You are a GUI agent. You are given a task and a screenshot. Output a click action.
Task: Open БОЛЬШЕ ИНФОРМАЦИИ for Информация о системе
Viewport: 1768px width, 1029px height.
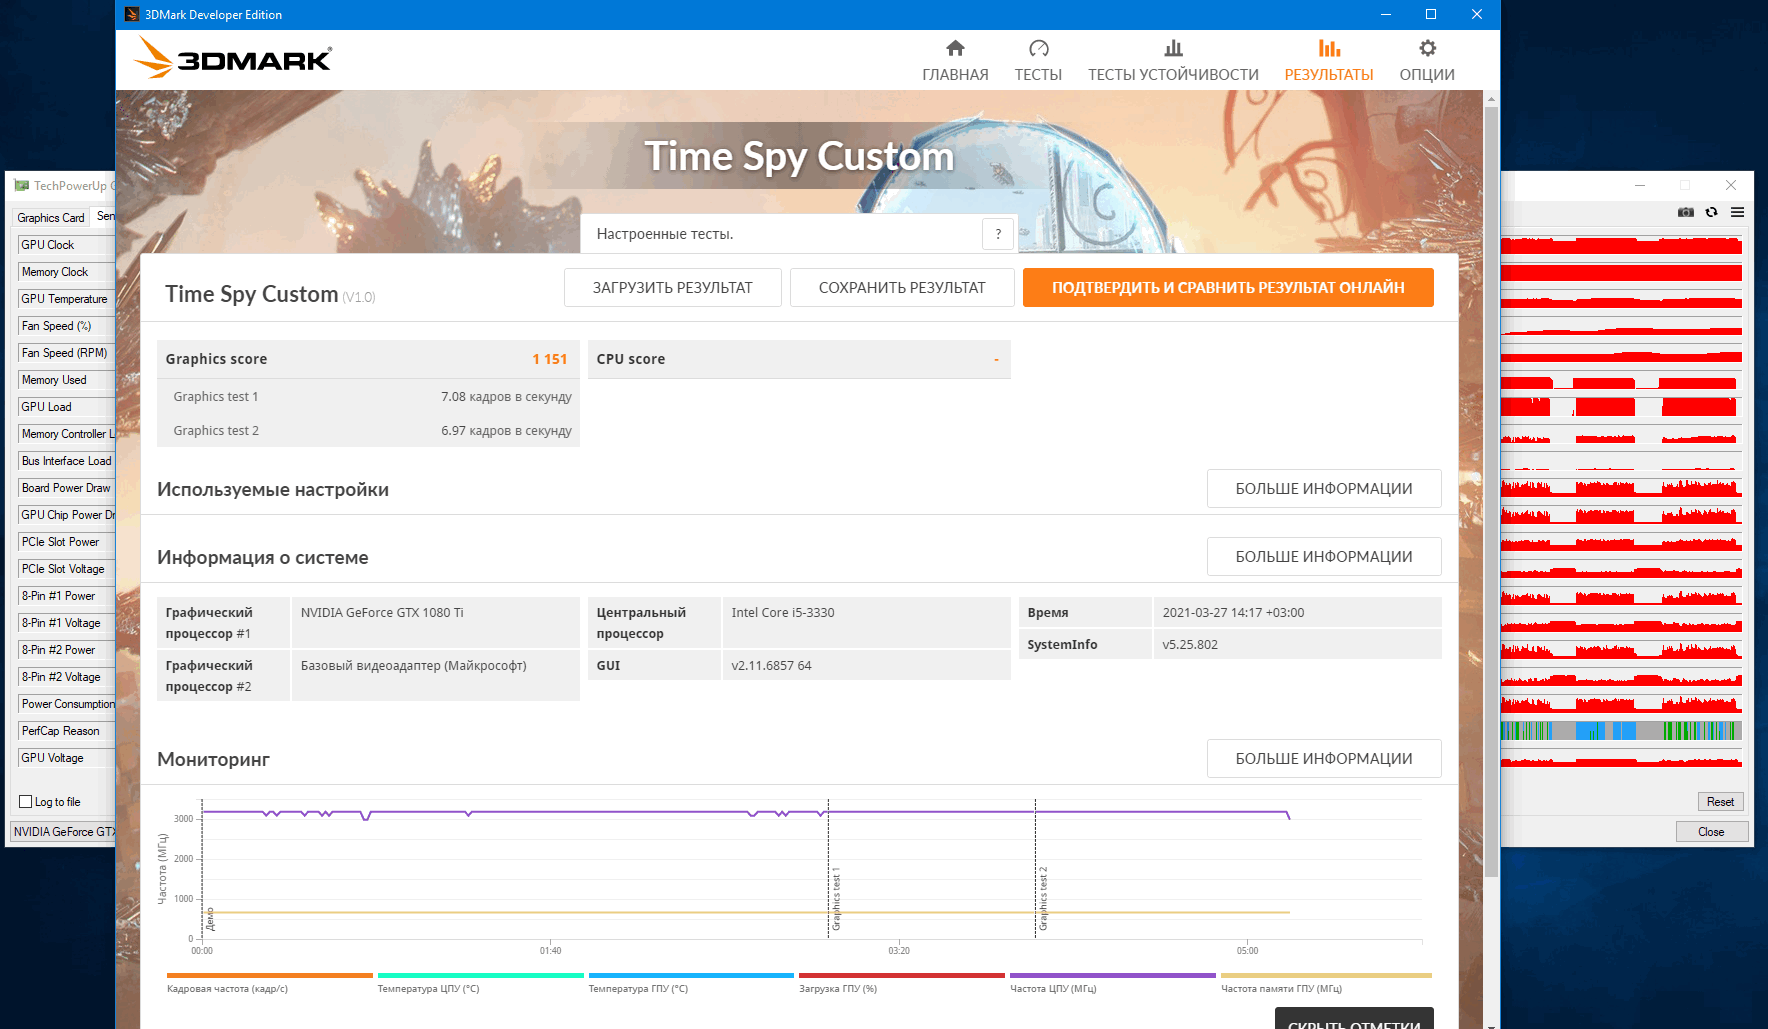point(1324,557)
